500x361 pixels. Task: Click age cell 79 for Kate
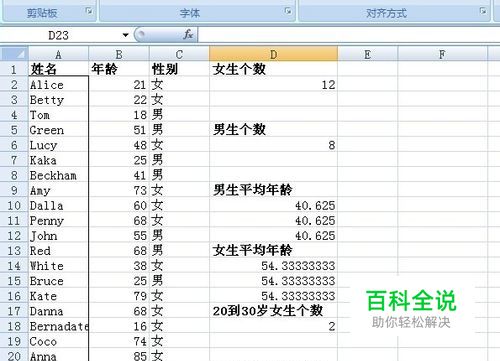click(119, 296)
